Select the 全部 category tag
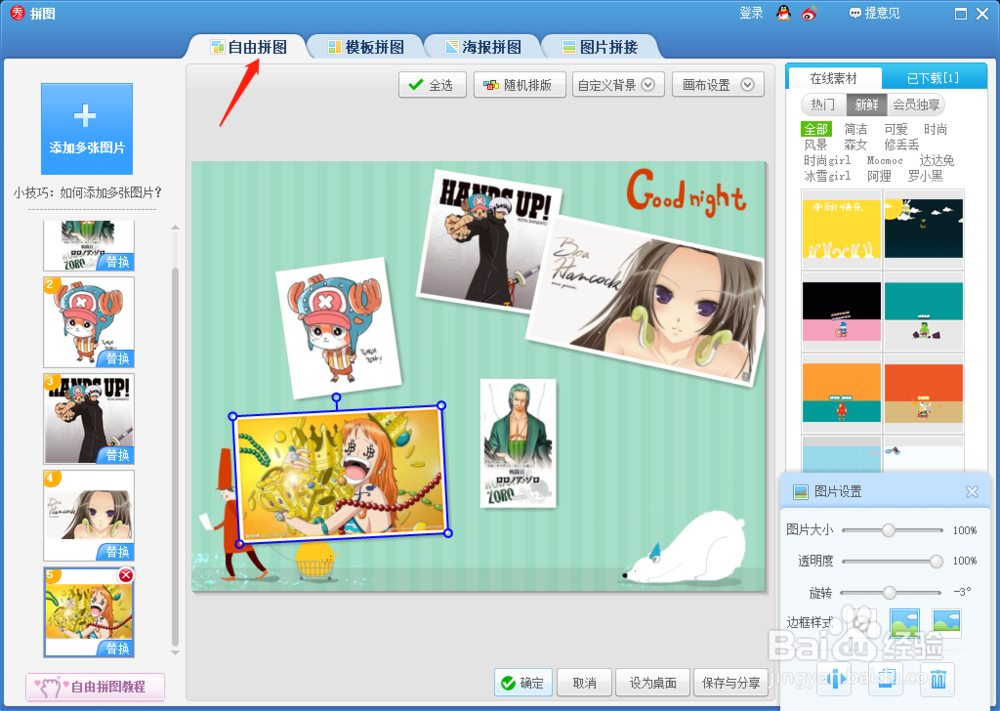 coord(816,129)
